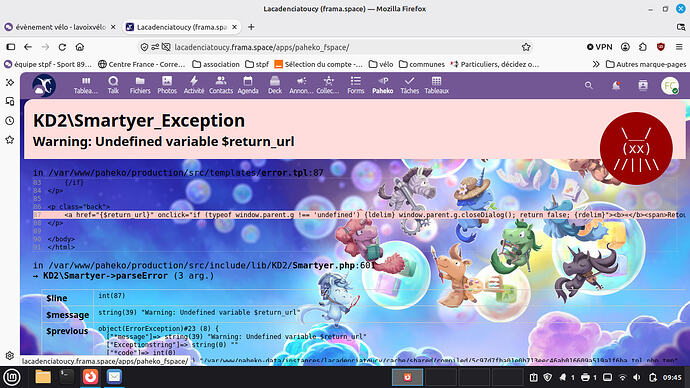
Task: Open sidebar history clock icon
Action: point(10,121)
